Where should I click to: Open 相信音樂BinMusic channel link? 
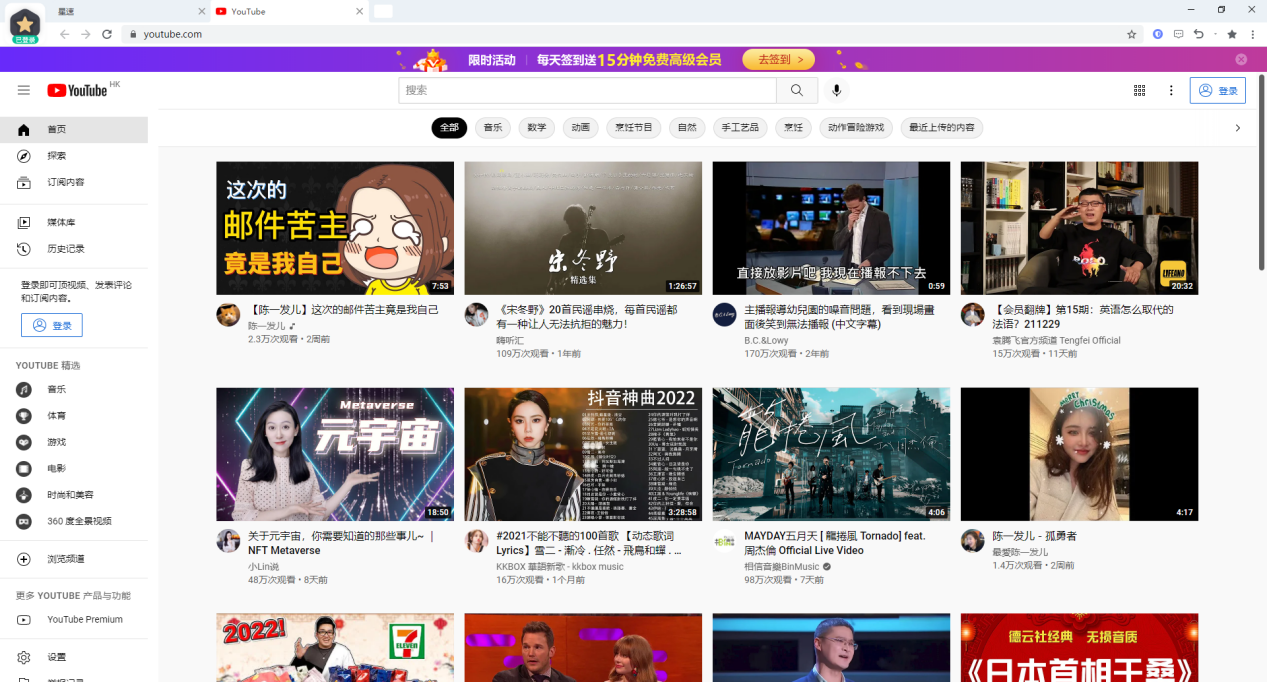pyautogui.click(x=782, y=566)
